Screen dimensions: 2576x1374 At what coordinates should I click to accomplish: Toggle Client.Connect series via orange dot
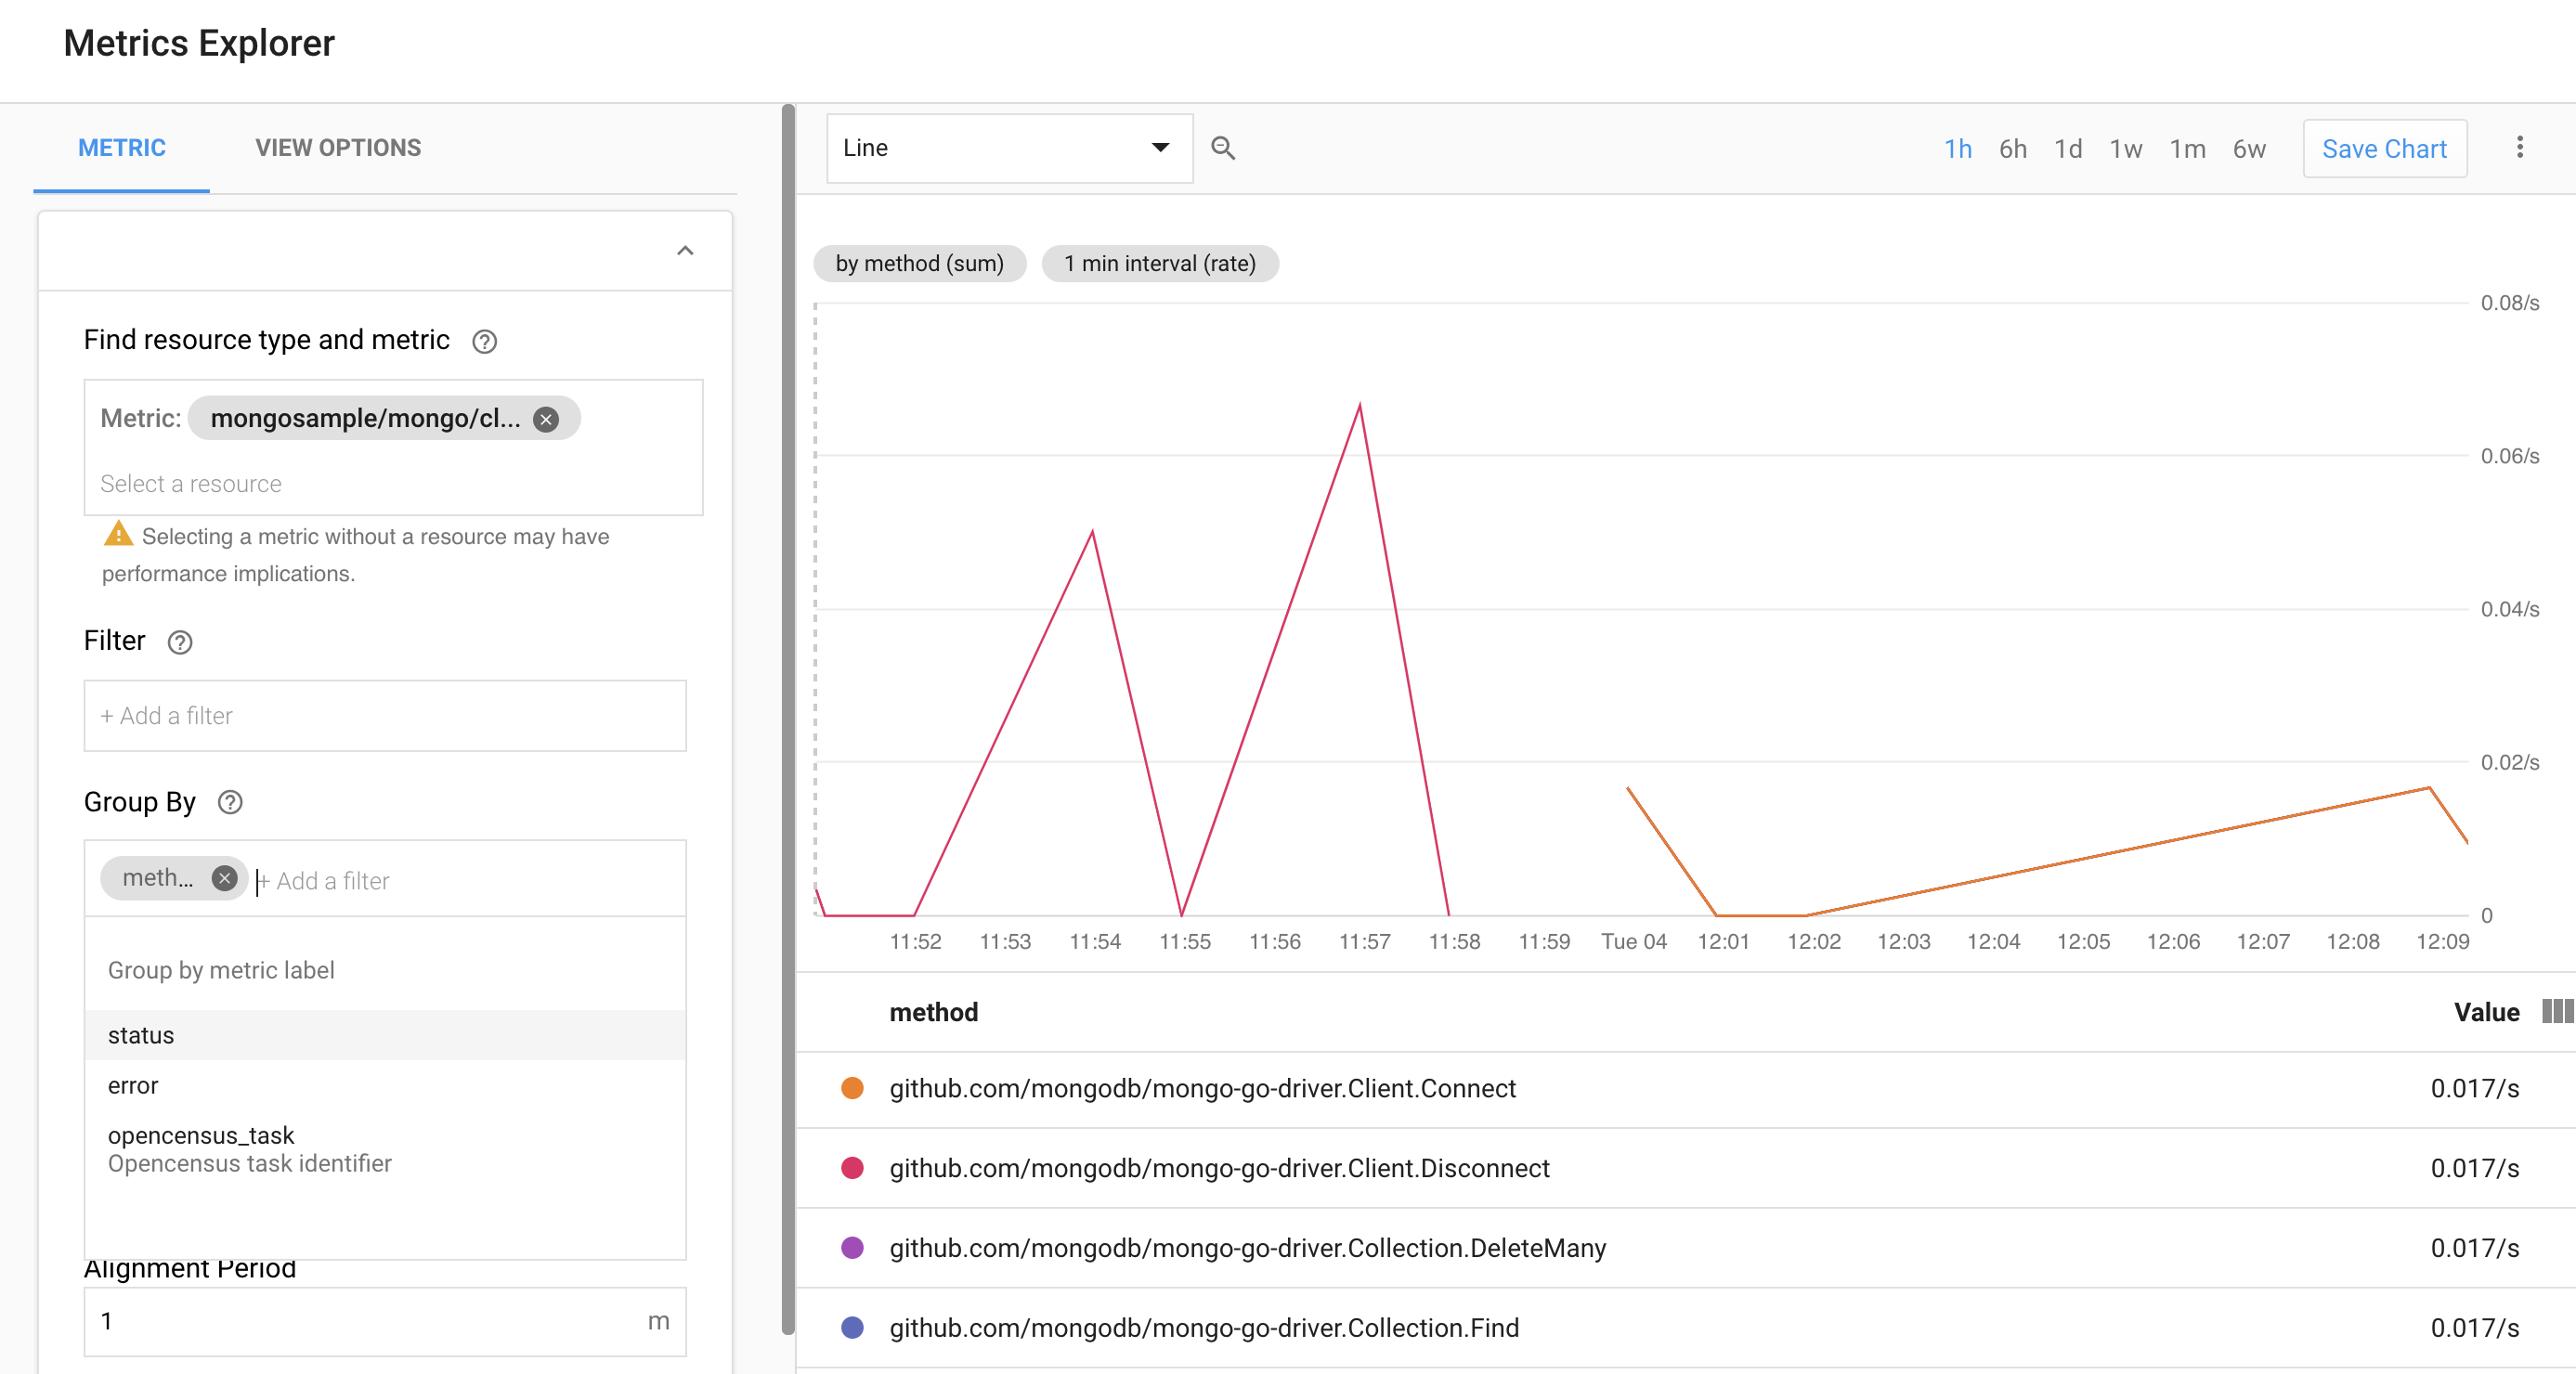[852, 1088]
